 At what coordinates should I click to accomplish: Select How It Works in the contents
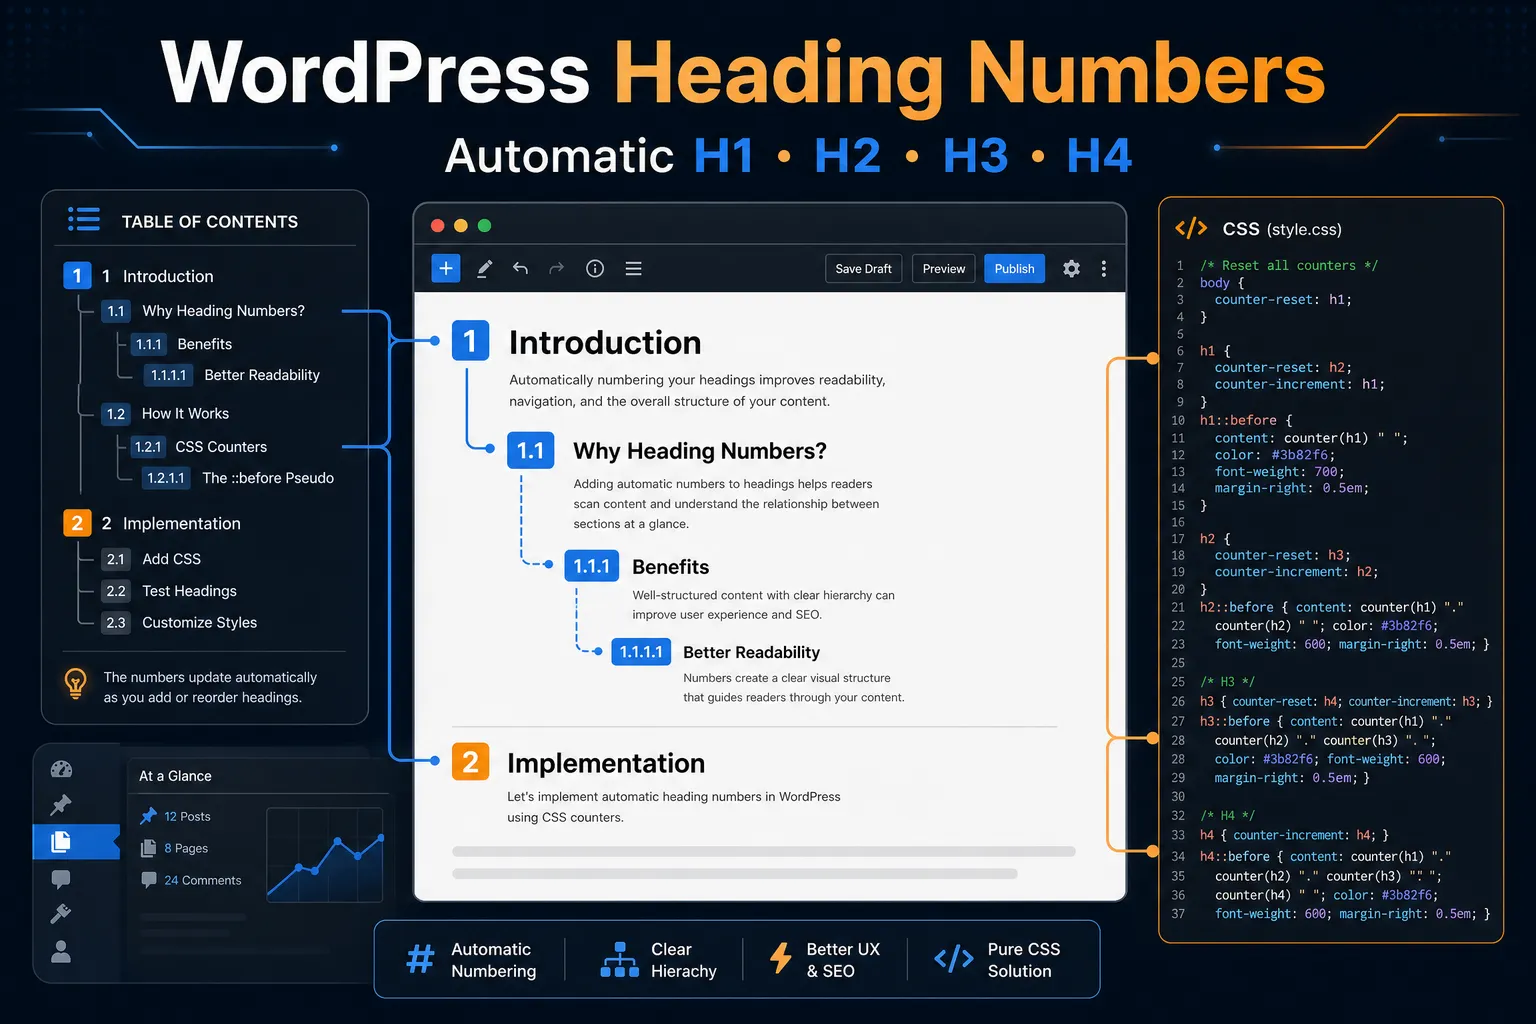pyautogui.click(x=185, y=413)
